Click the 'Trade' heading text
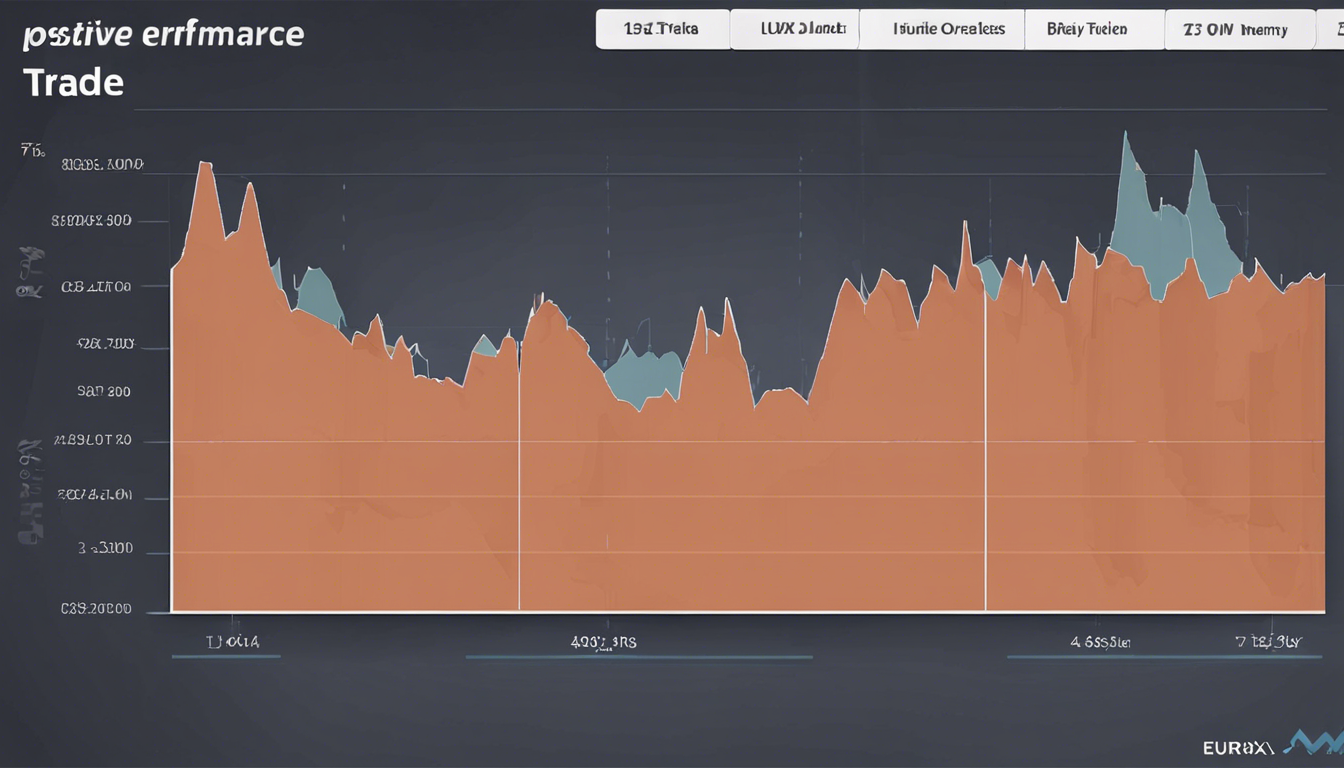This screenshot has height=768, width=1344. (73, 82)
